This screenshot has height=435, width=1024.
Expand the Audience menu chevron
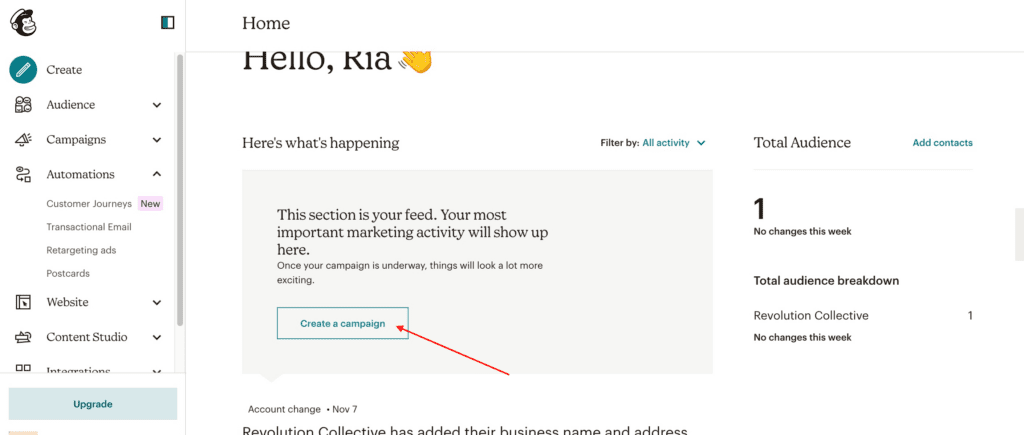point(157,105)
